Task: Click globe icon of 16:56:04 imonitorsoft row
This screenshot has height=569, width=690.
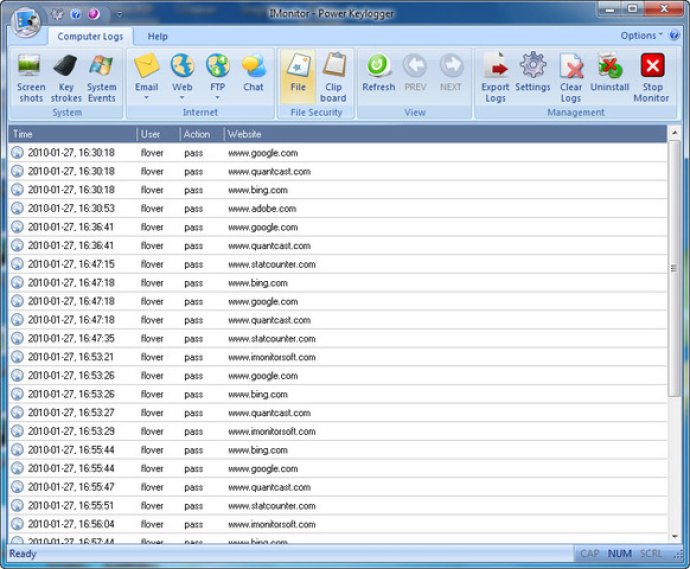Action: 17,524
